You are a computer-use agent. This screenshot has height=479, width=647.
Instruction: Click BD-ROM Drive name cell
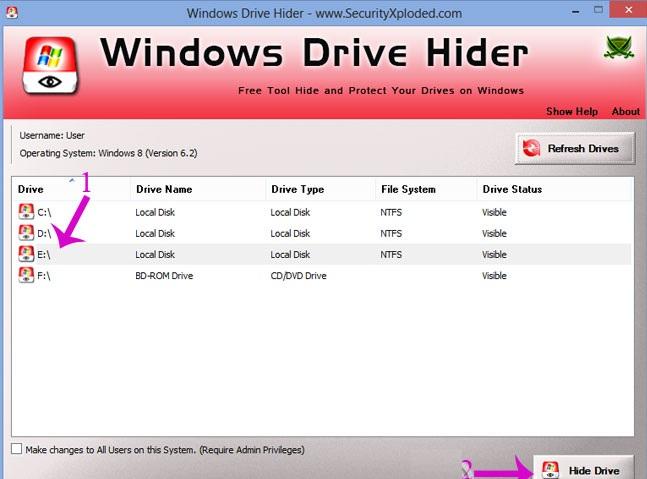point(164,276)
